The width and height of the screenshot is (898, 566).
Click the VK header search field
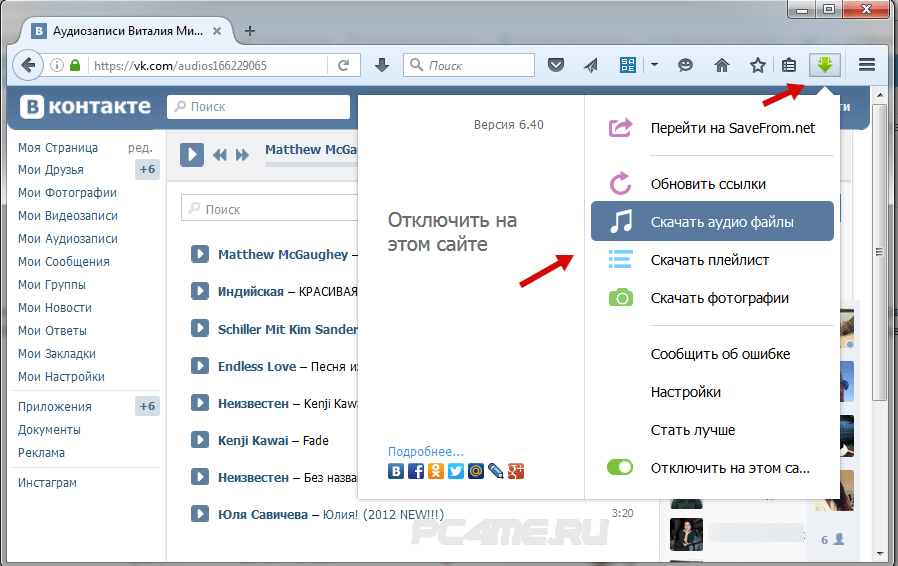(x=258, y=106)
